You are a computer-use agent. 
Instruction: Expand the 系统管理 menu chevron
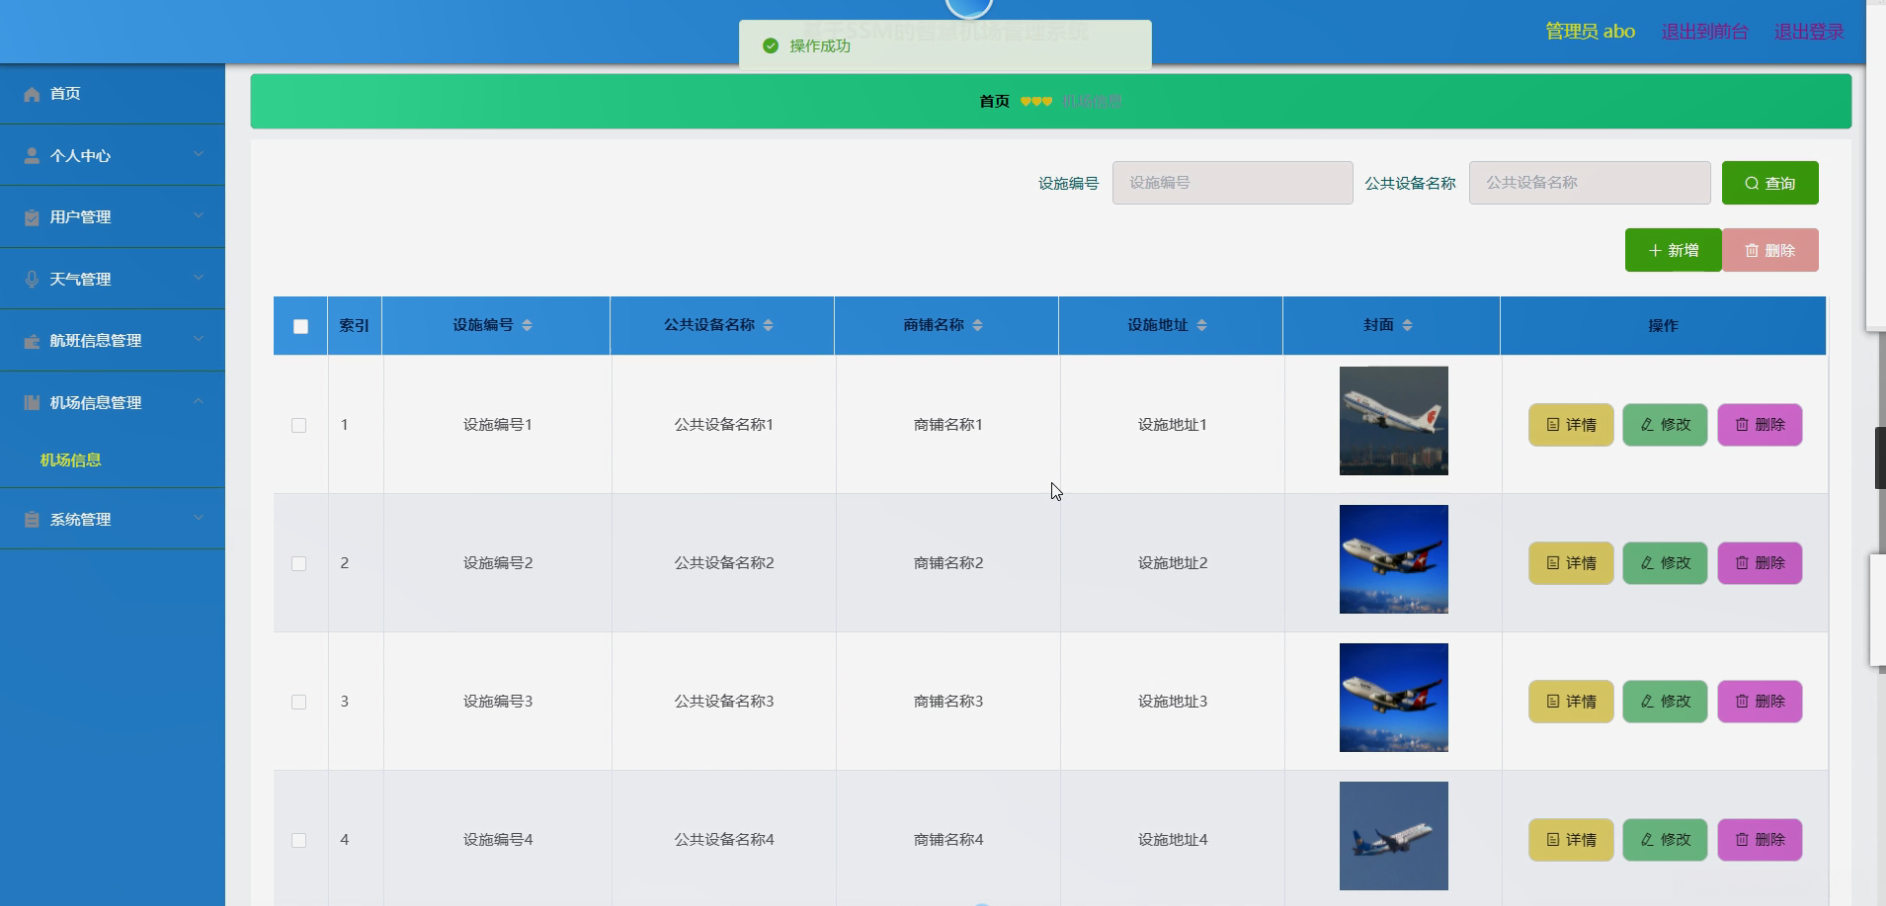point(199,518)
